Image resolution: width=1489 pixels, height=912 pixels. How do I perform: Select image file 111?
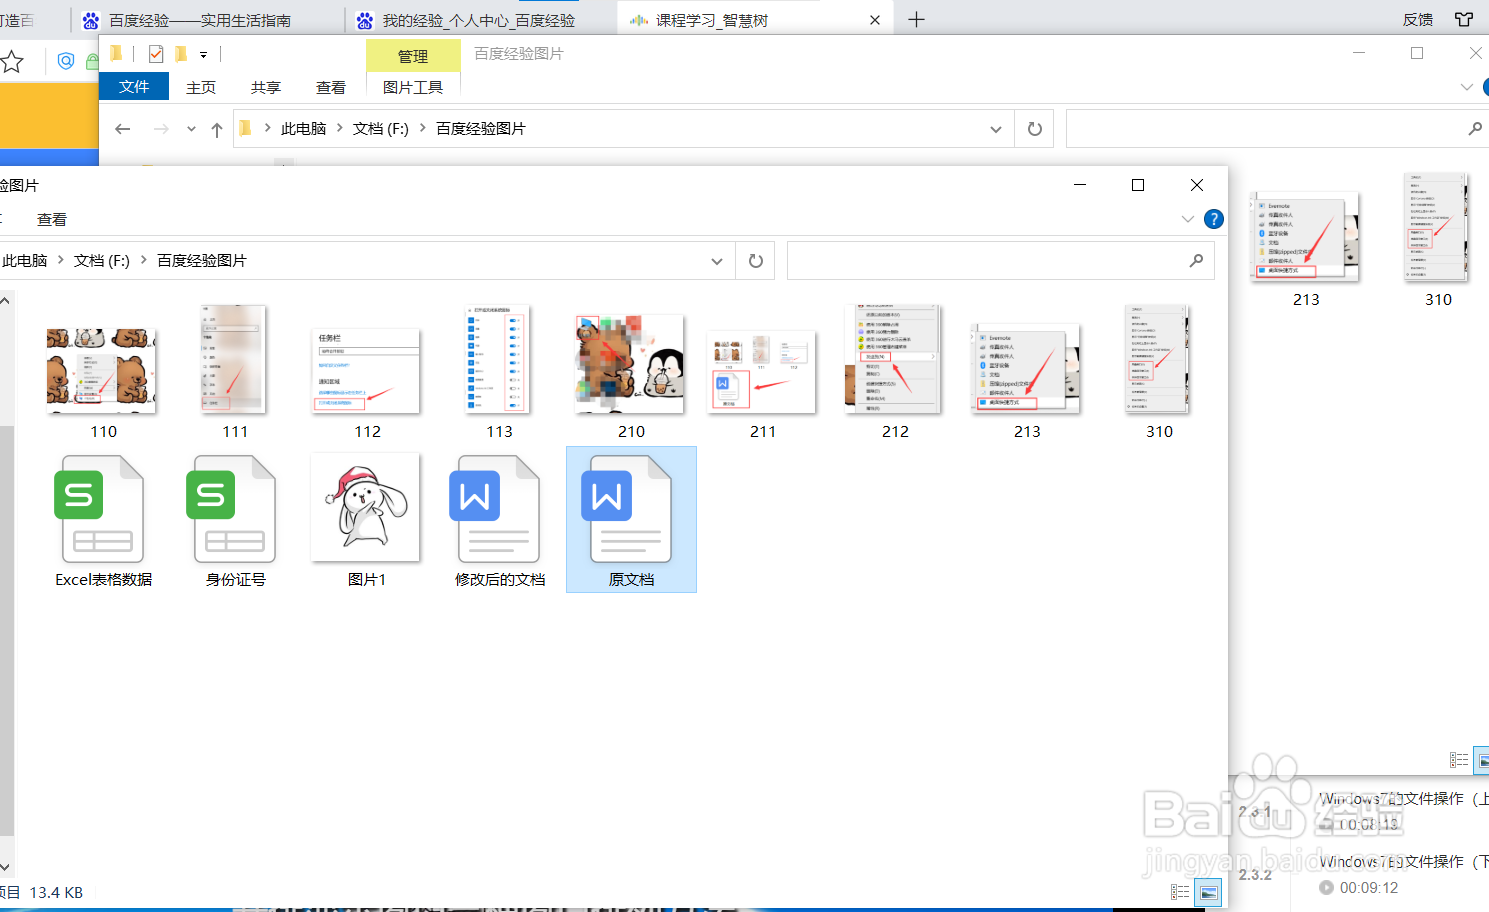click(x=234, y=360)
